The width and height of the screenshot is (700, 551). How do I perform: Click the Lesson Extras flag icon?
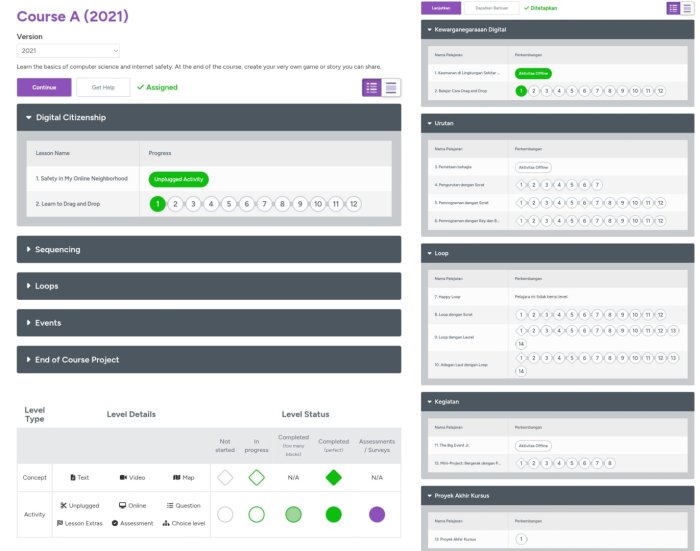61,523
